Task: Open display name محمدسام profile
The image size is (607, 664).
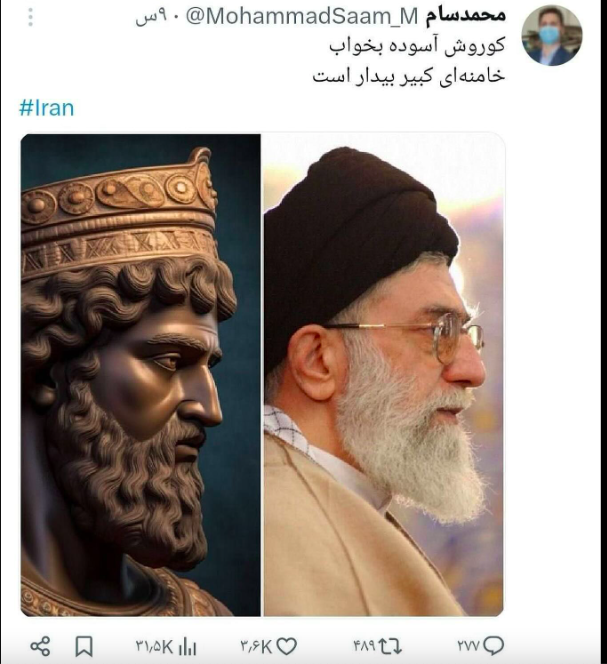Action: [466, 15]
